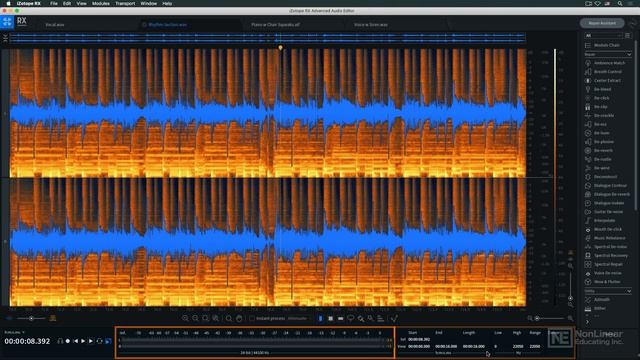Screen dimensions: 640x360
Task: Adjust the spectrogram/waveform opacity slider
Action: point(31,318)
